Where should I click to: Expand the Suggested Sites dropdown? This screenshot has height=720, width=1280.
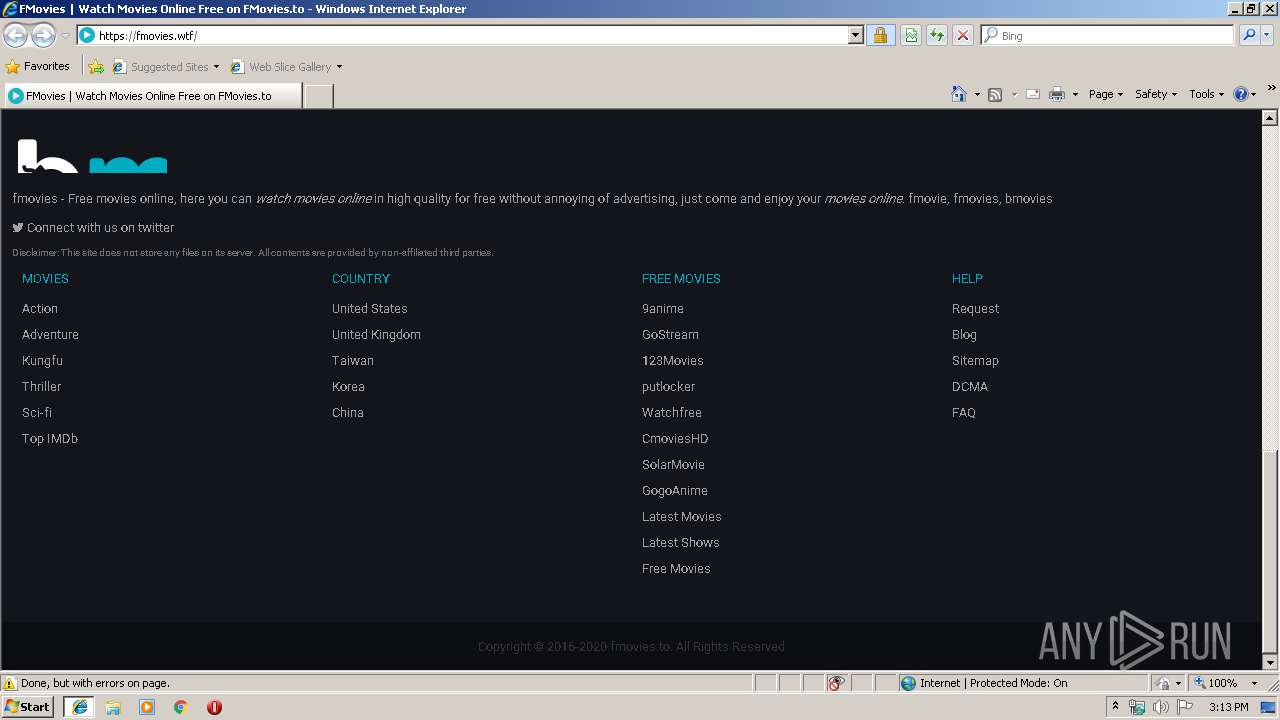coord(216,67)
